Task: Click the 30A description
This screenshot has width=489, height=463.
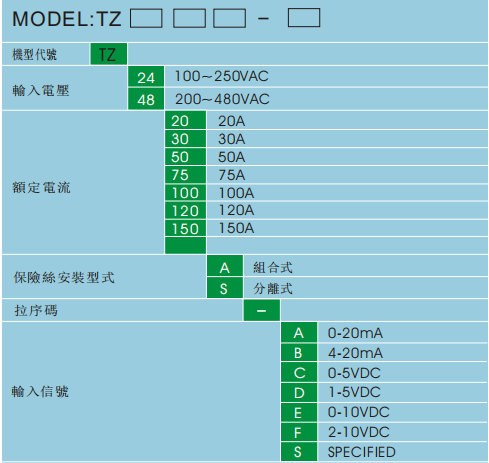Action: coord(232,139)
